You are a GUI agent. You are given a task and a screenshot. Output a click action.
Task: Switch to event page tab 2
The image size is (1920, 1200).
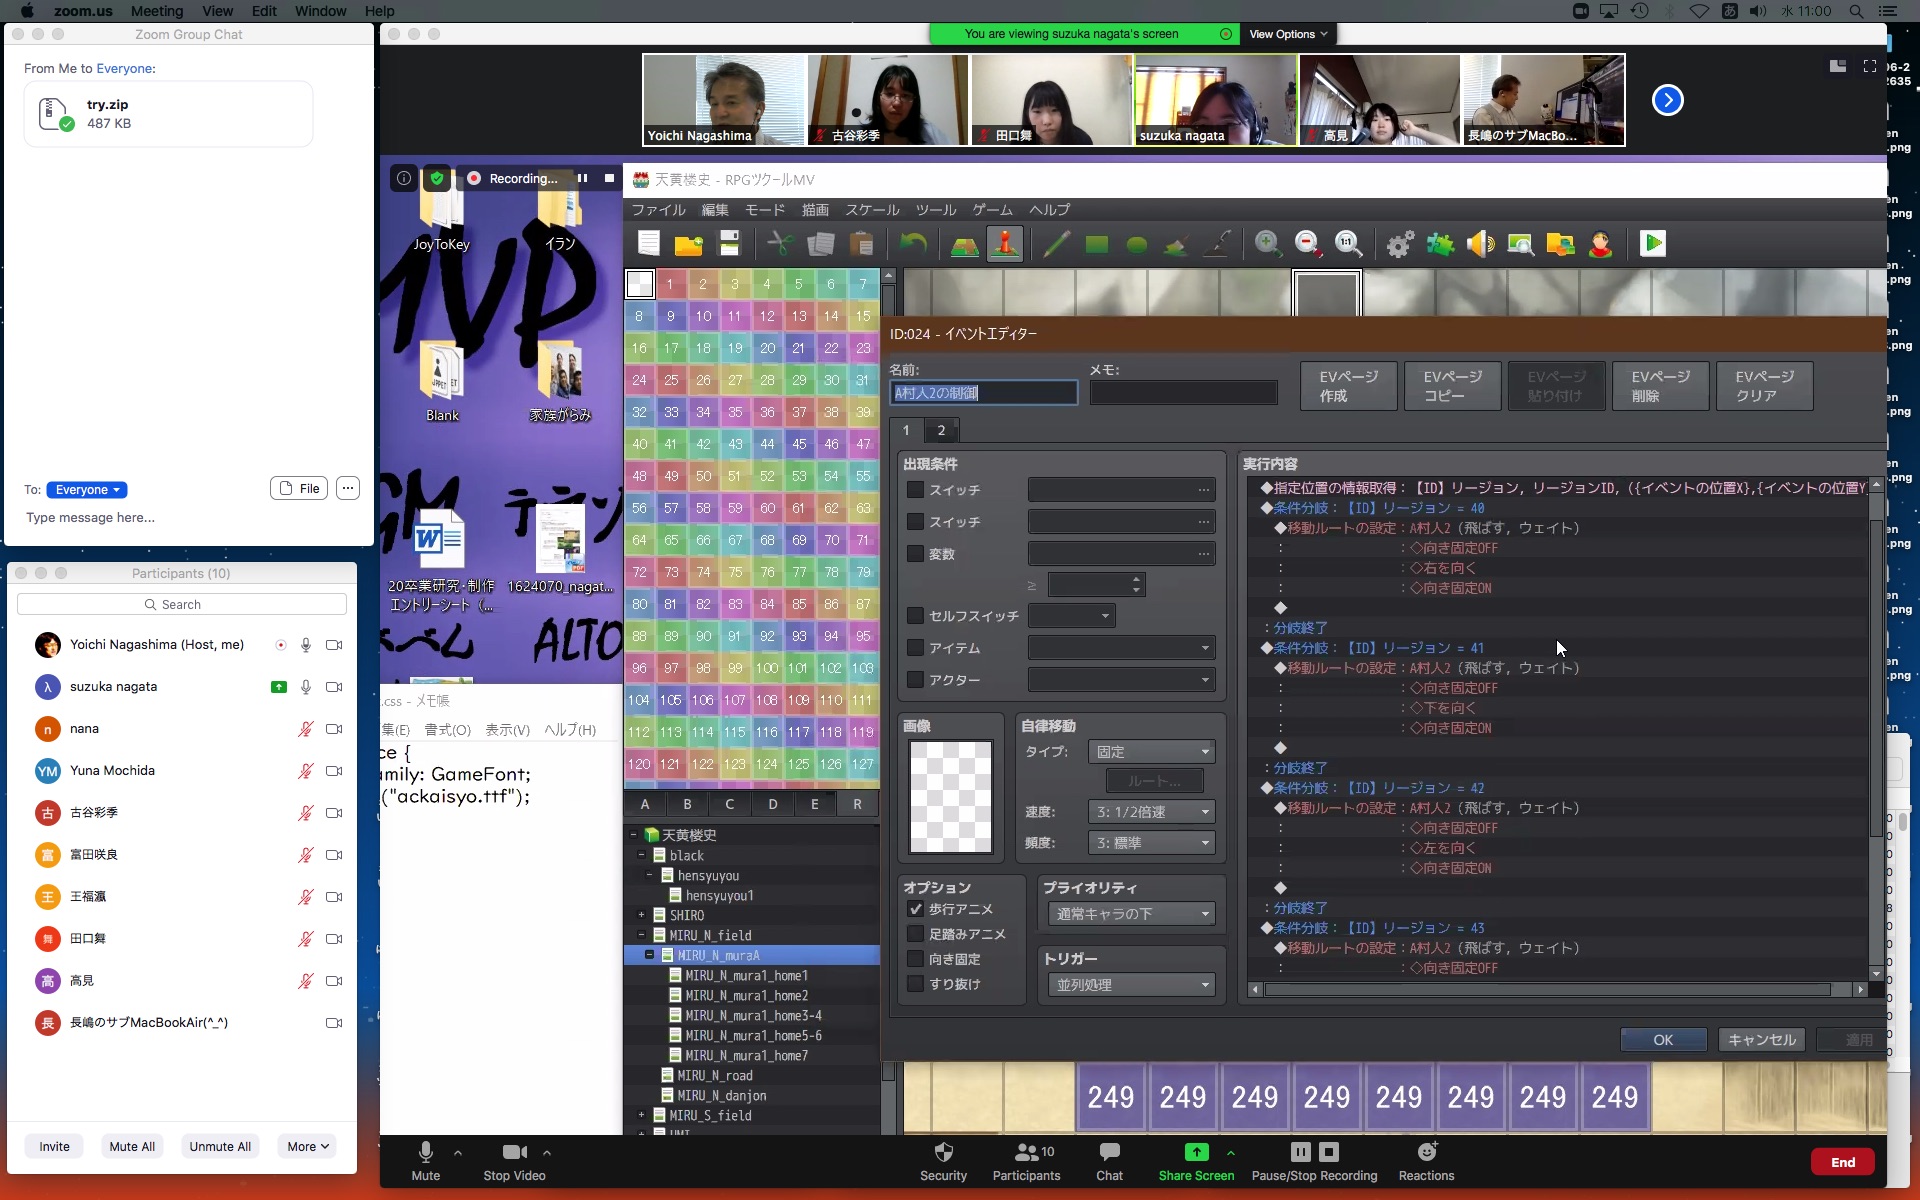pyautogui.click(x=941, y=430)
